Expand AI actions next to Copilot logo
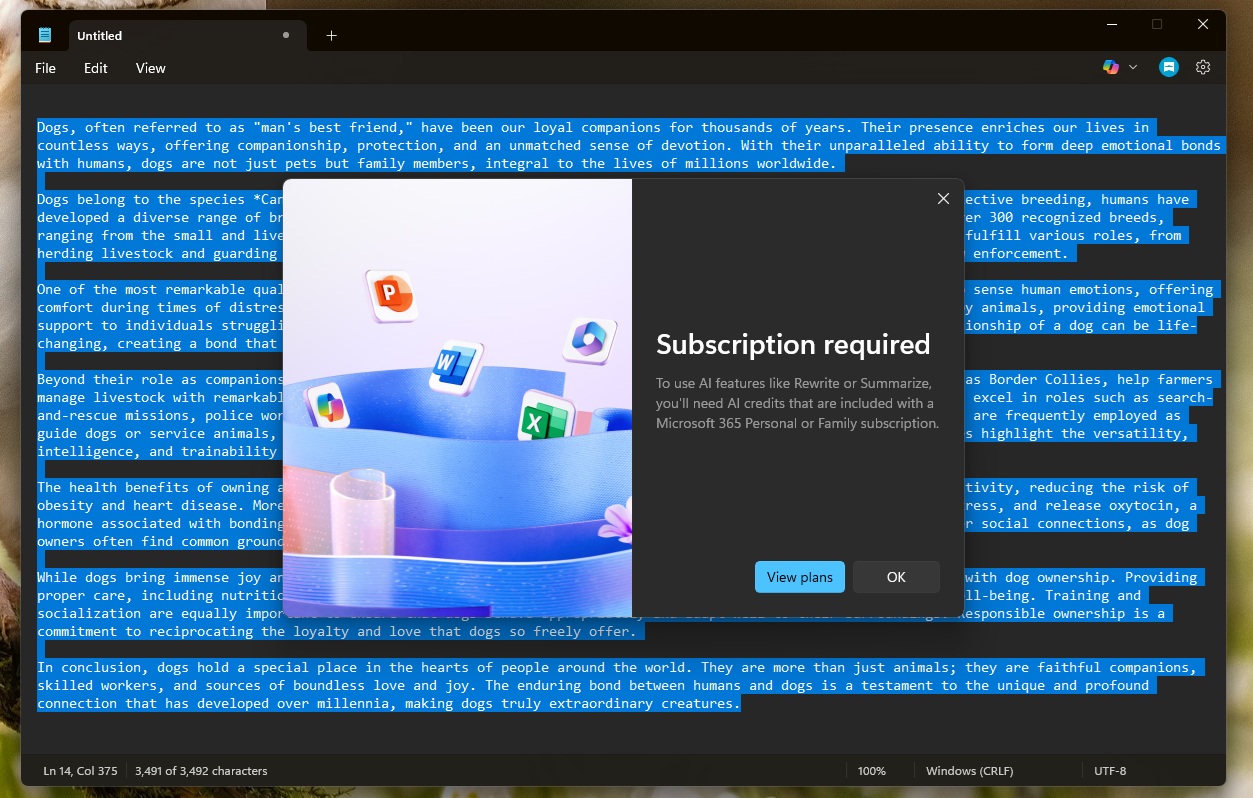The width and height of the screenshot is (1253, 798). [x=1133, y=67]
